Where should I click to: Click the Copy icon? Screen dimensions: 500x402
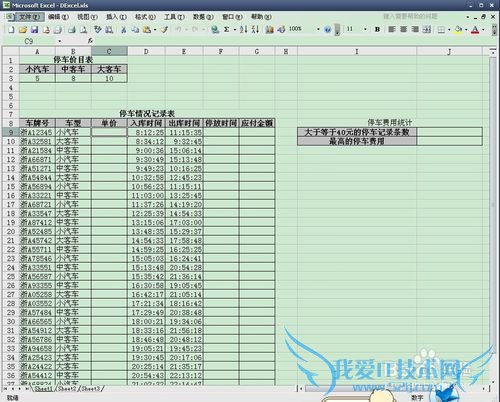coord(135,30)
